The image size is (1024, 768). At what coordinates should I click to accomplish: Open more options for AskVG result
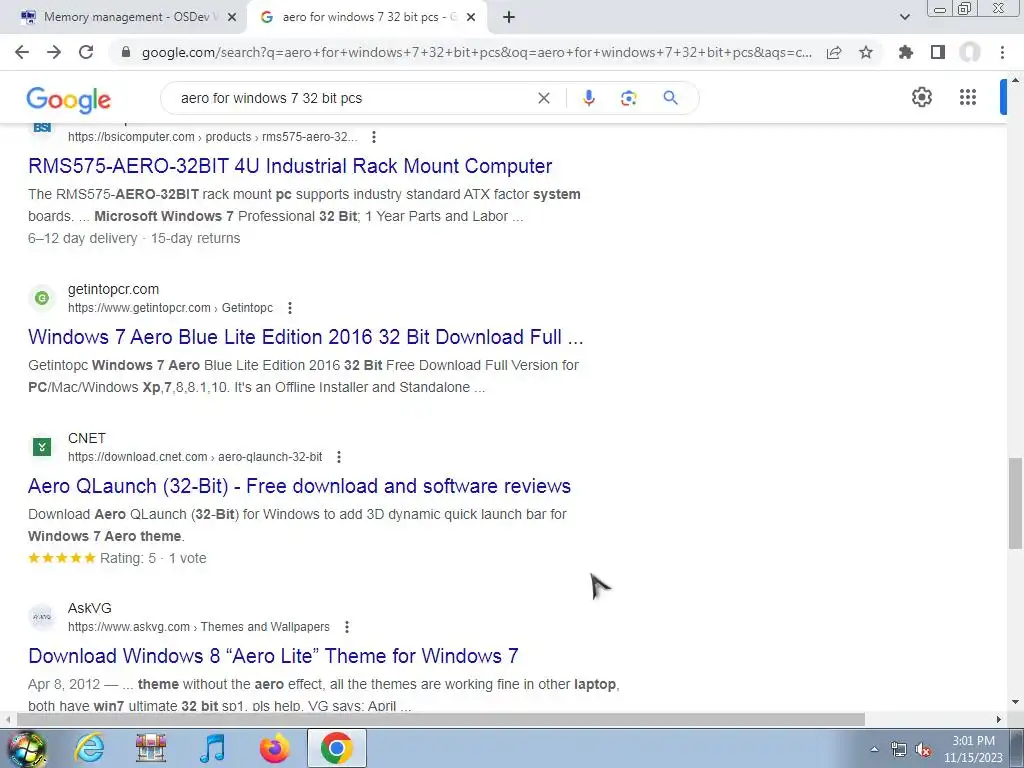[x=347, y=626]
